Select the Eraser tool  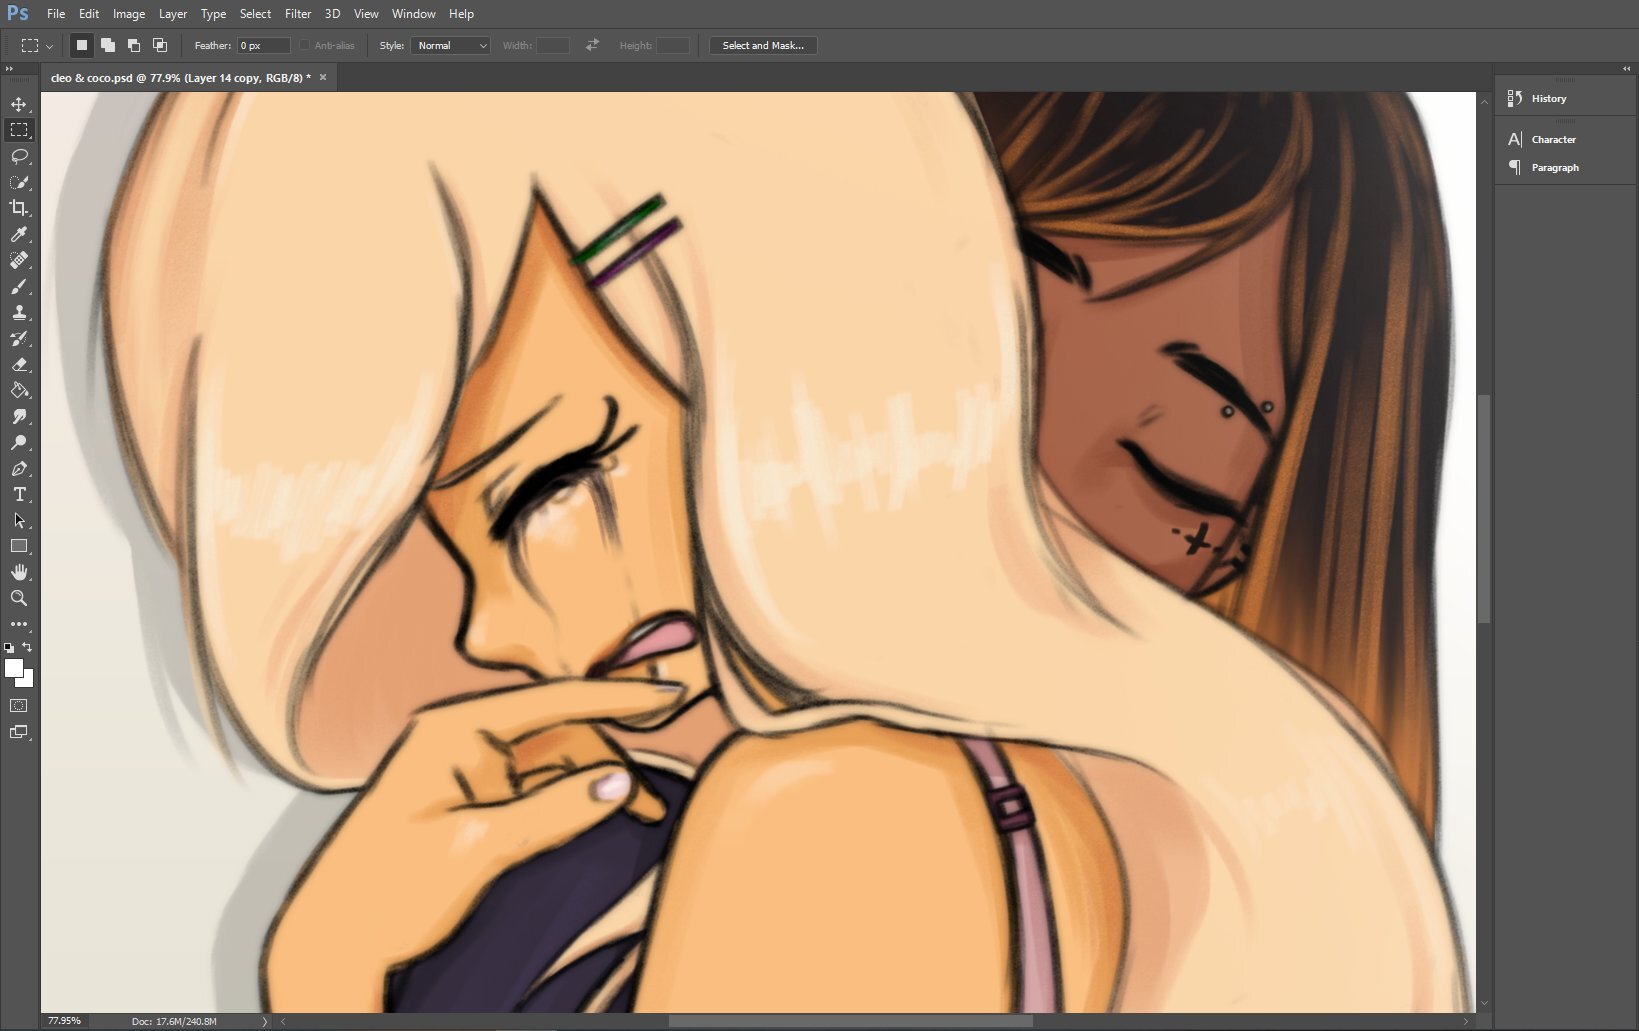(x=19, y=365)
